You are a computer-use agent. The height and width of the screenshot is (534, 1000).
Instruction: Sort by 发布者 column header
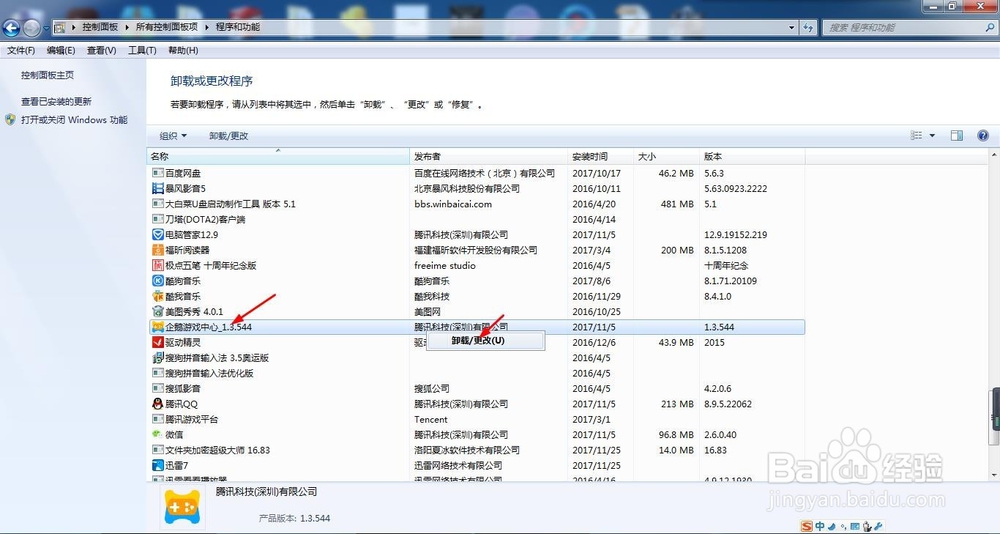click(489, 156)
